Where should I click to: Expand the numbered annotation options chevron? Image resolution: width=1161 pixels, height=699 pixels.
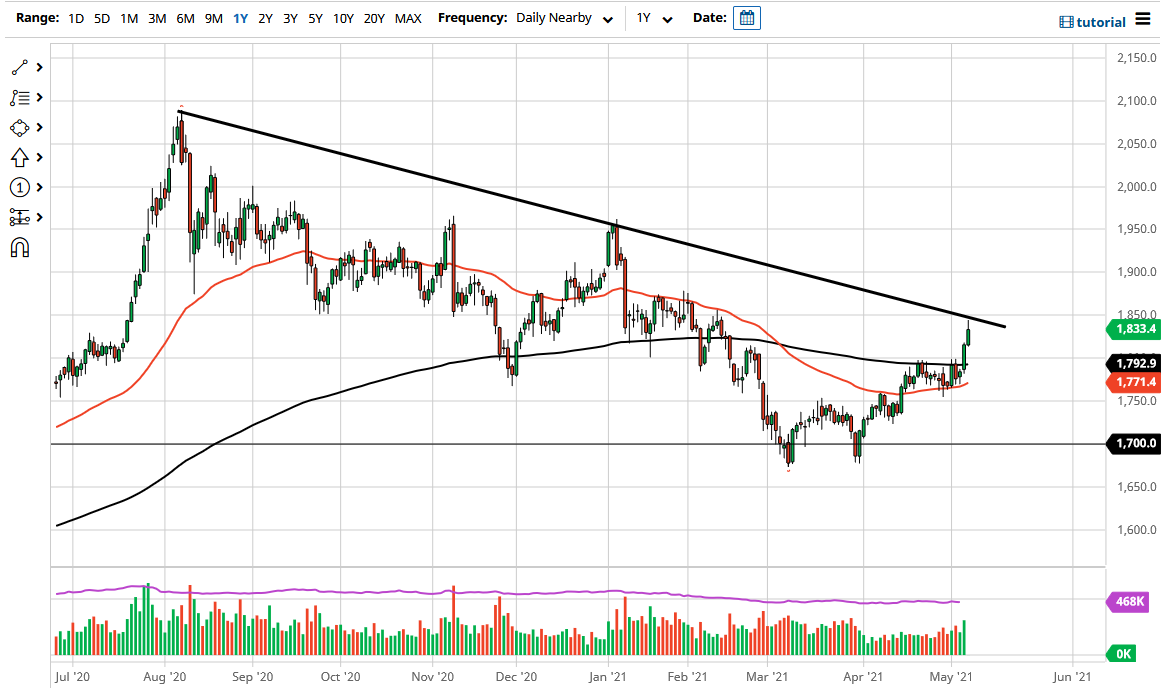coord(39,187)
